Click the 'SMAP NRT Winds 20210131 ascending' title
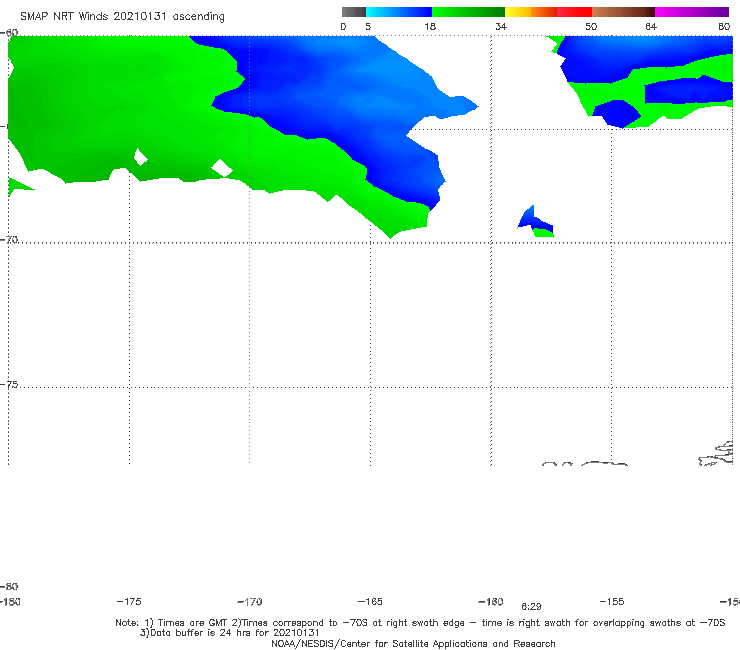Viewport: 740px width, 650px height. pyautogui.click(x=122, y=17)
